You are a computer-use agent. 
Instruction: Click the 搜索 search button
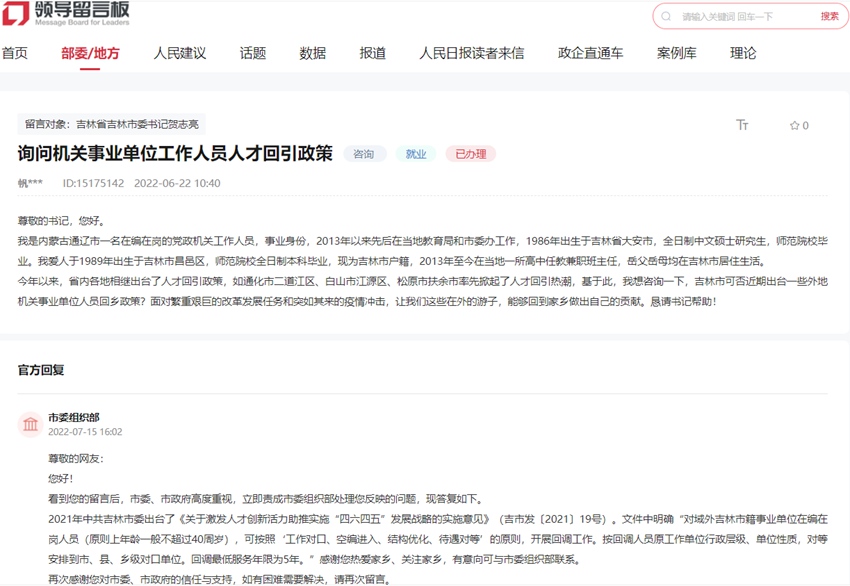pos(829,16)
